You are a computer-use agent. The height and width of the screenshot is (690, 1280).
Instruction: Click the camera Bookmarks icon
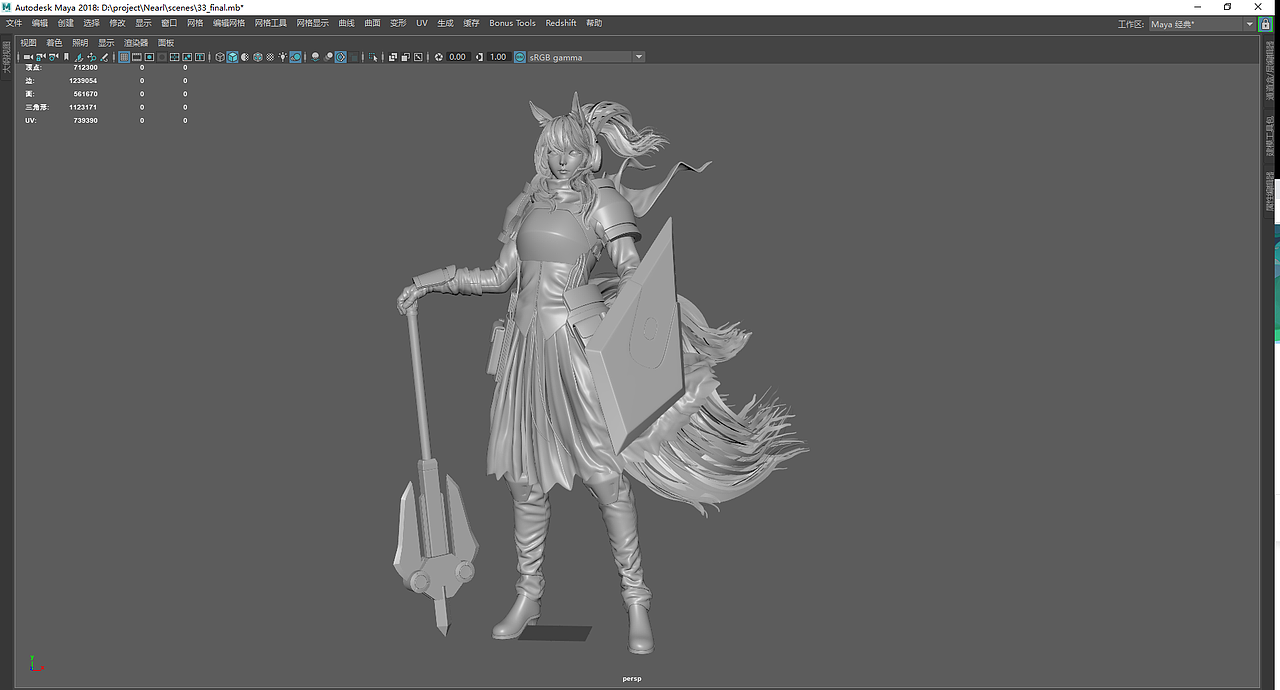coord(66,57)
